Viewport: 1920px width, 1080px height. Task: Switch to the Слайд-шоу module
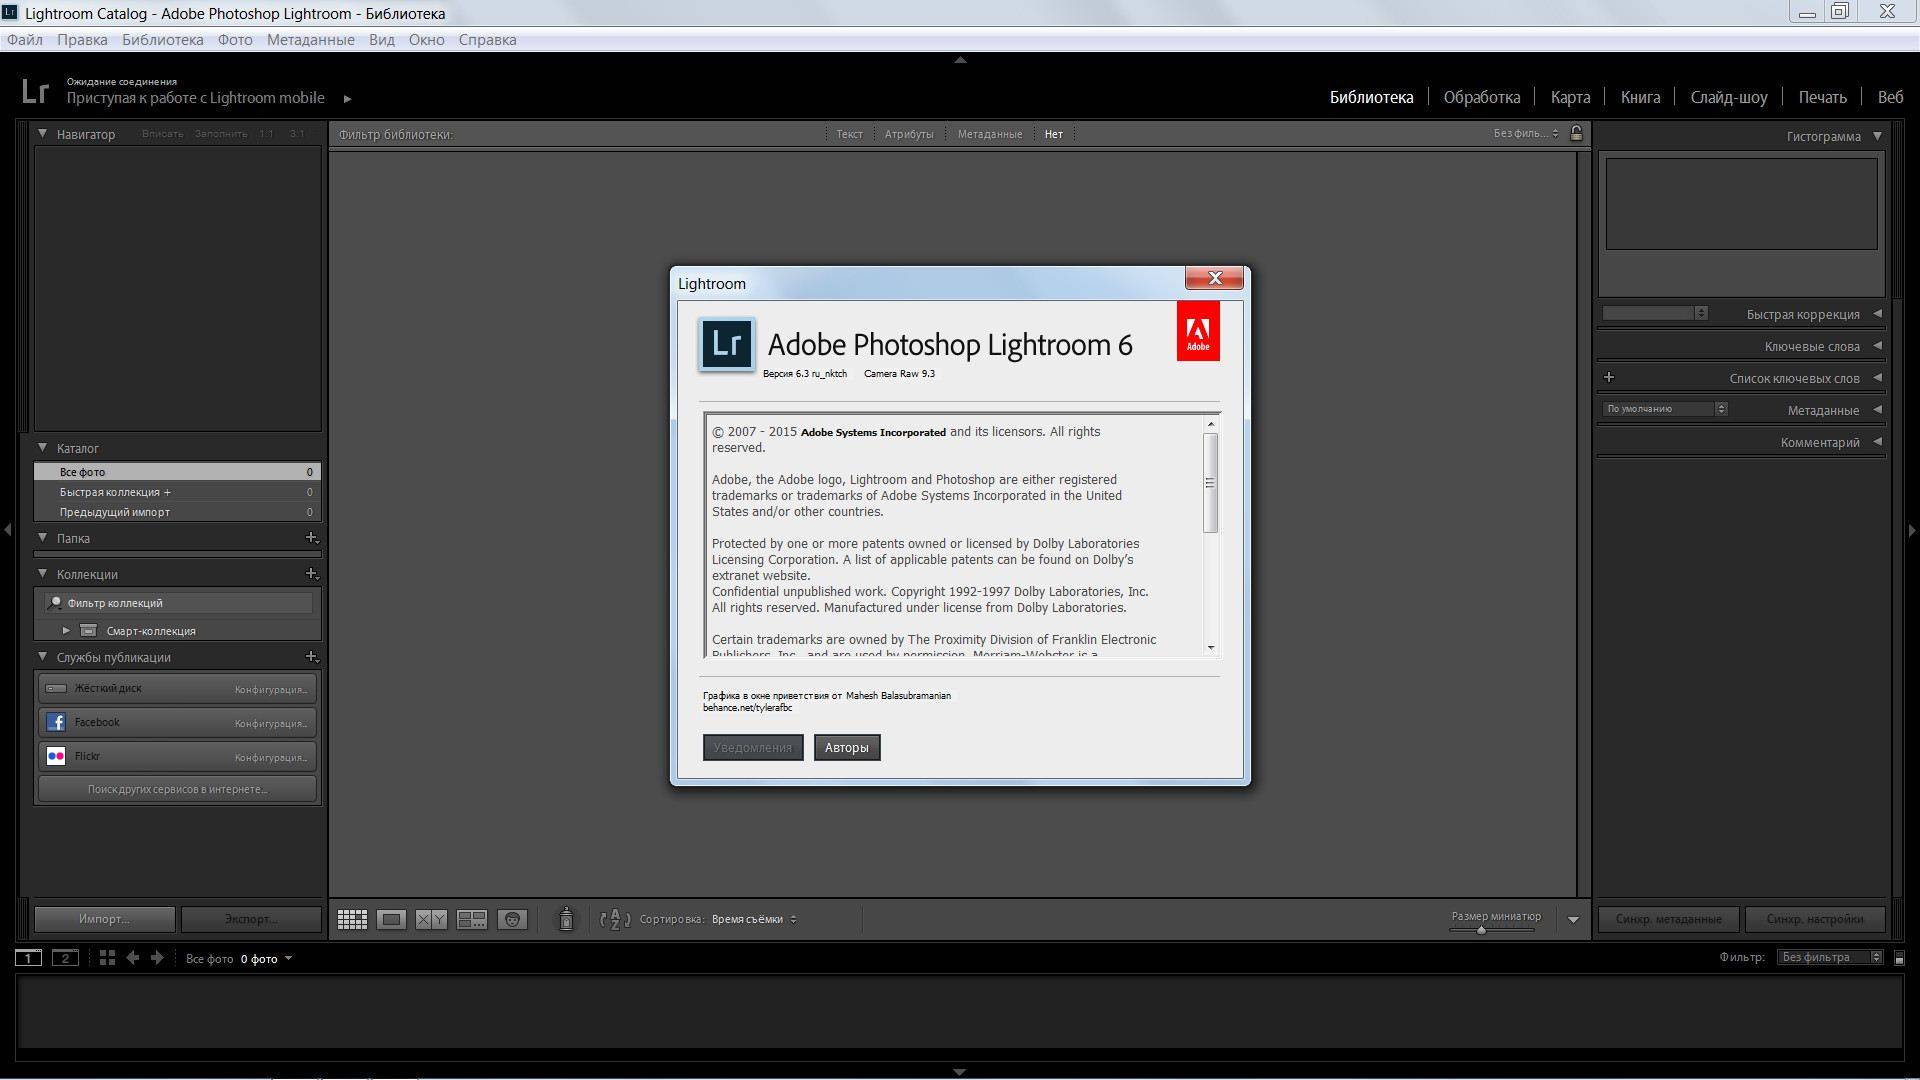(1729, 97)
